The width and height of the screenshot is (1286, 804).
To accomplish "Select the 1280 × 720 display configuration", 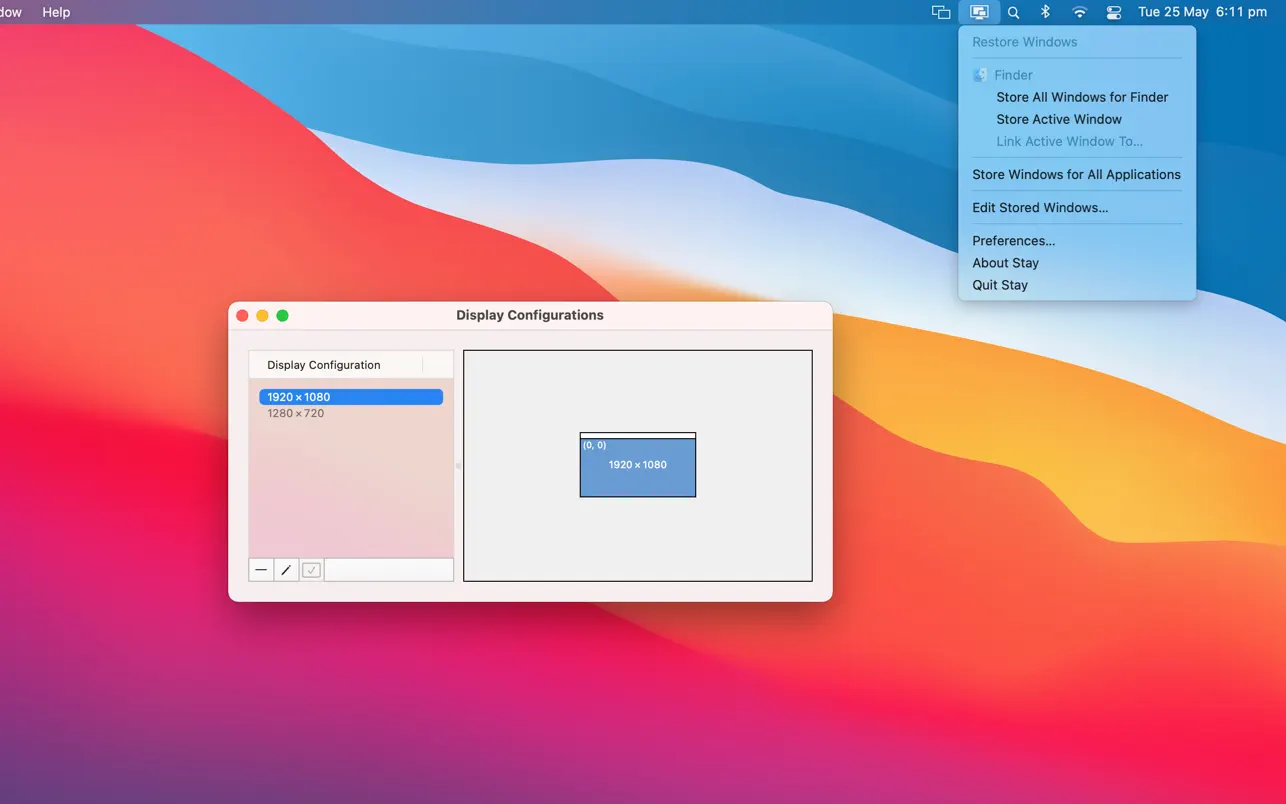I will (296, 413).
